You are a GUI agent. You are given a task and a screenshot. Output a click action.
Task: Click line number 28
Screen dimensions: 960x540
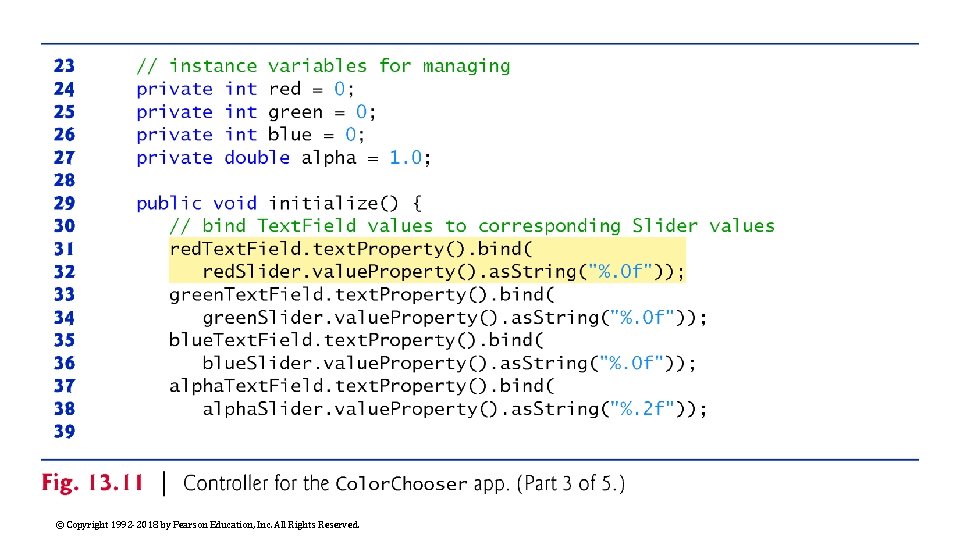pyautogui.click(x=64, y=180)
